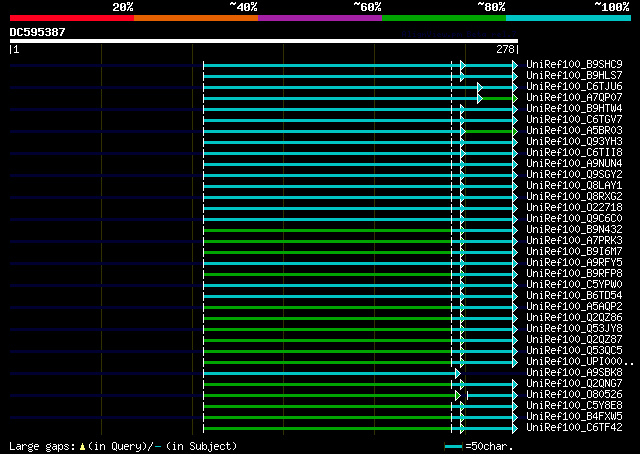The width and height of the screenshot is (640, 454).
Task: Click the UniRef100_Q2QZ87 label
Action: (574, 340)
